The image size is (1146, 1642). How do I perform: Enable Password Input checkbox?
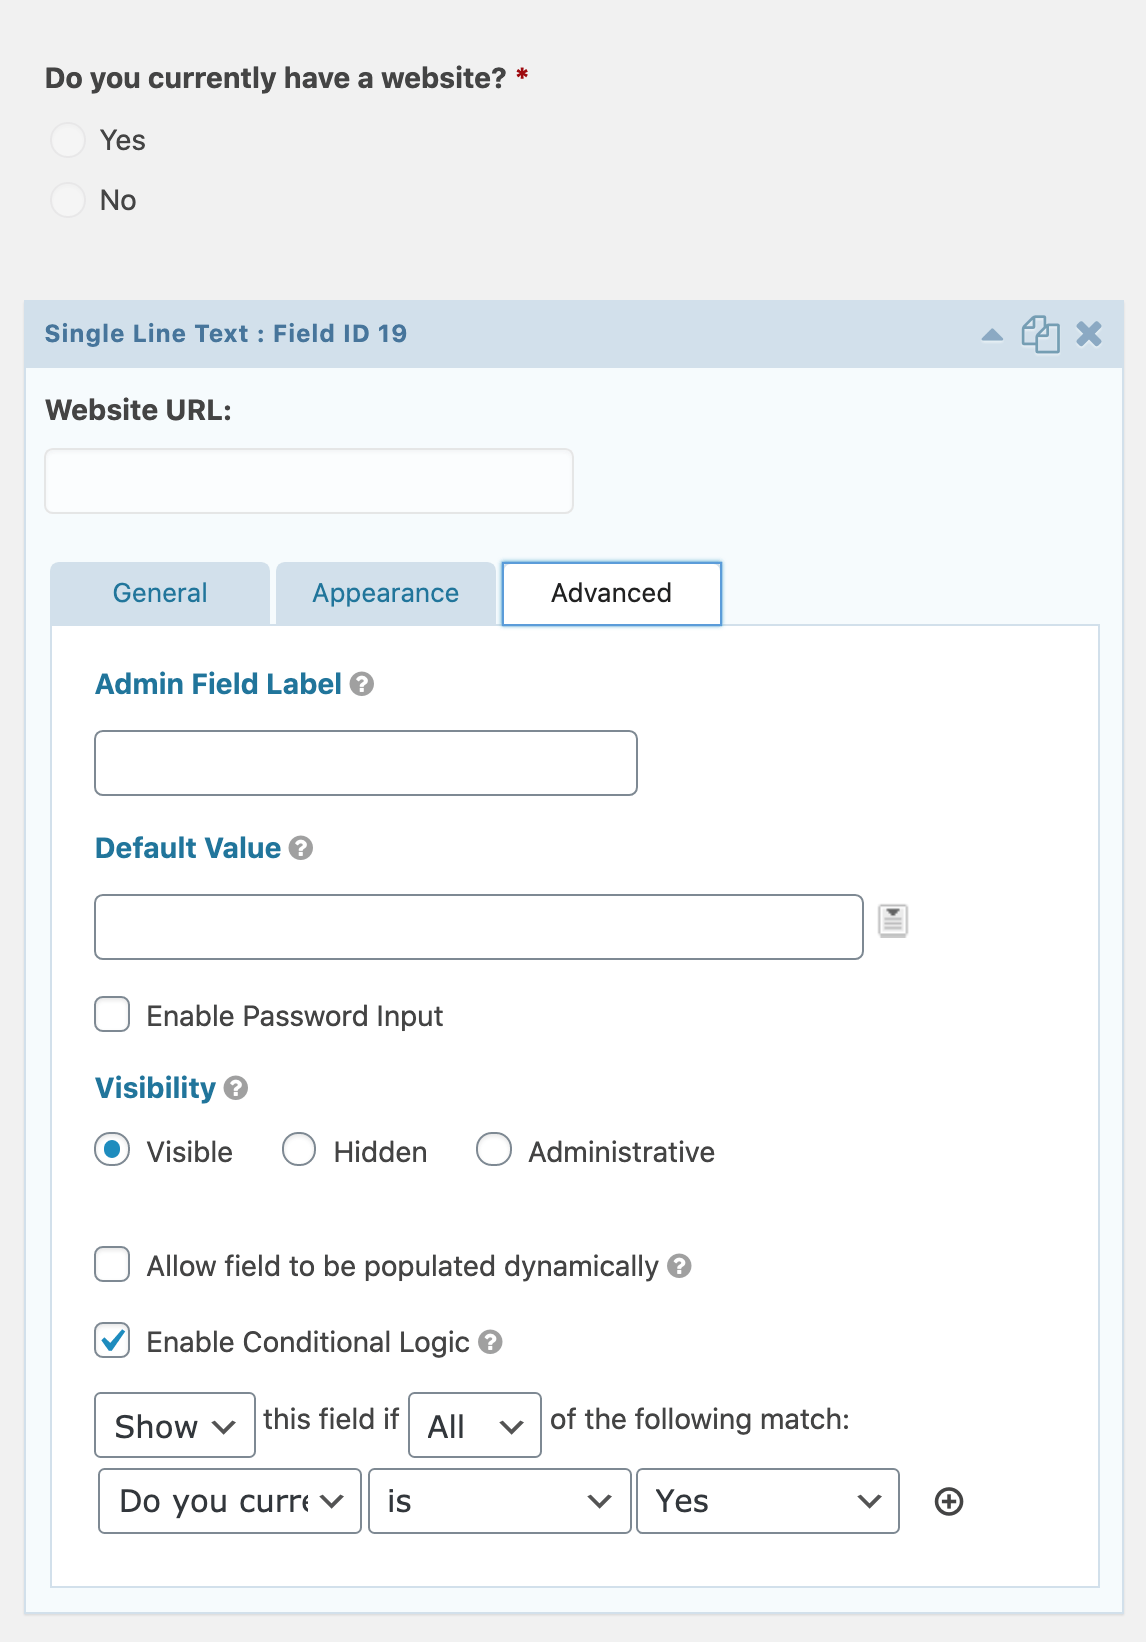click(112, 1014)
